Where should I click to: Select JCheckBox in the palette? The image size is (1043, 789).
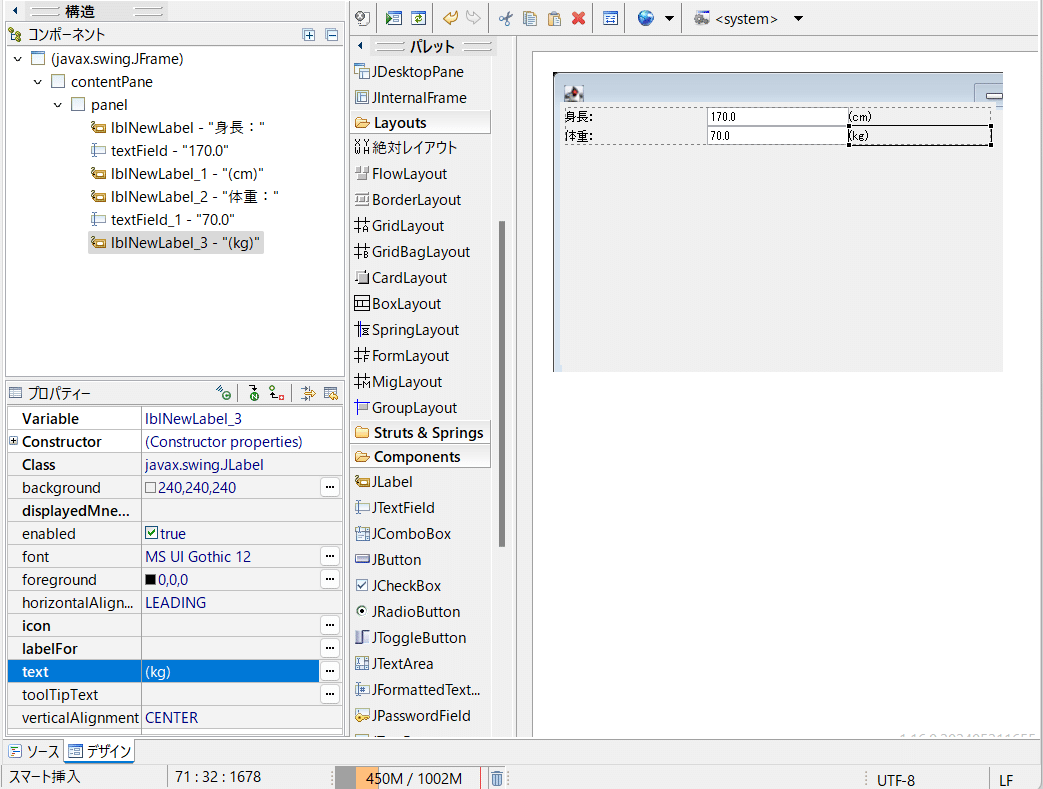(398, 585)
